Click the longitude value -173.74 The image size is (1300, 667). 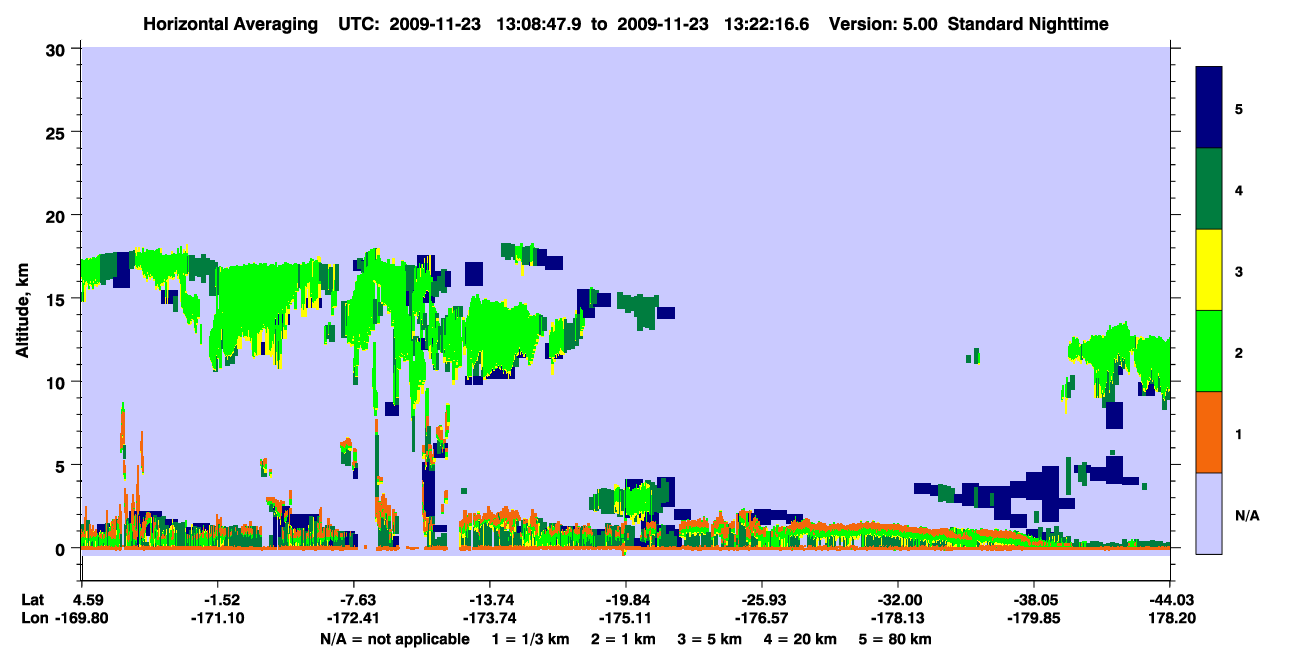point(489,618)
